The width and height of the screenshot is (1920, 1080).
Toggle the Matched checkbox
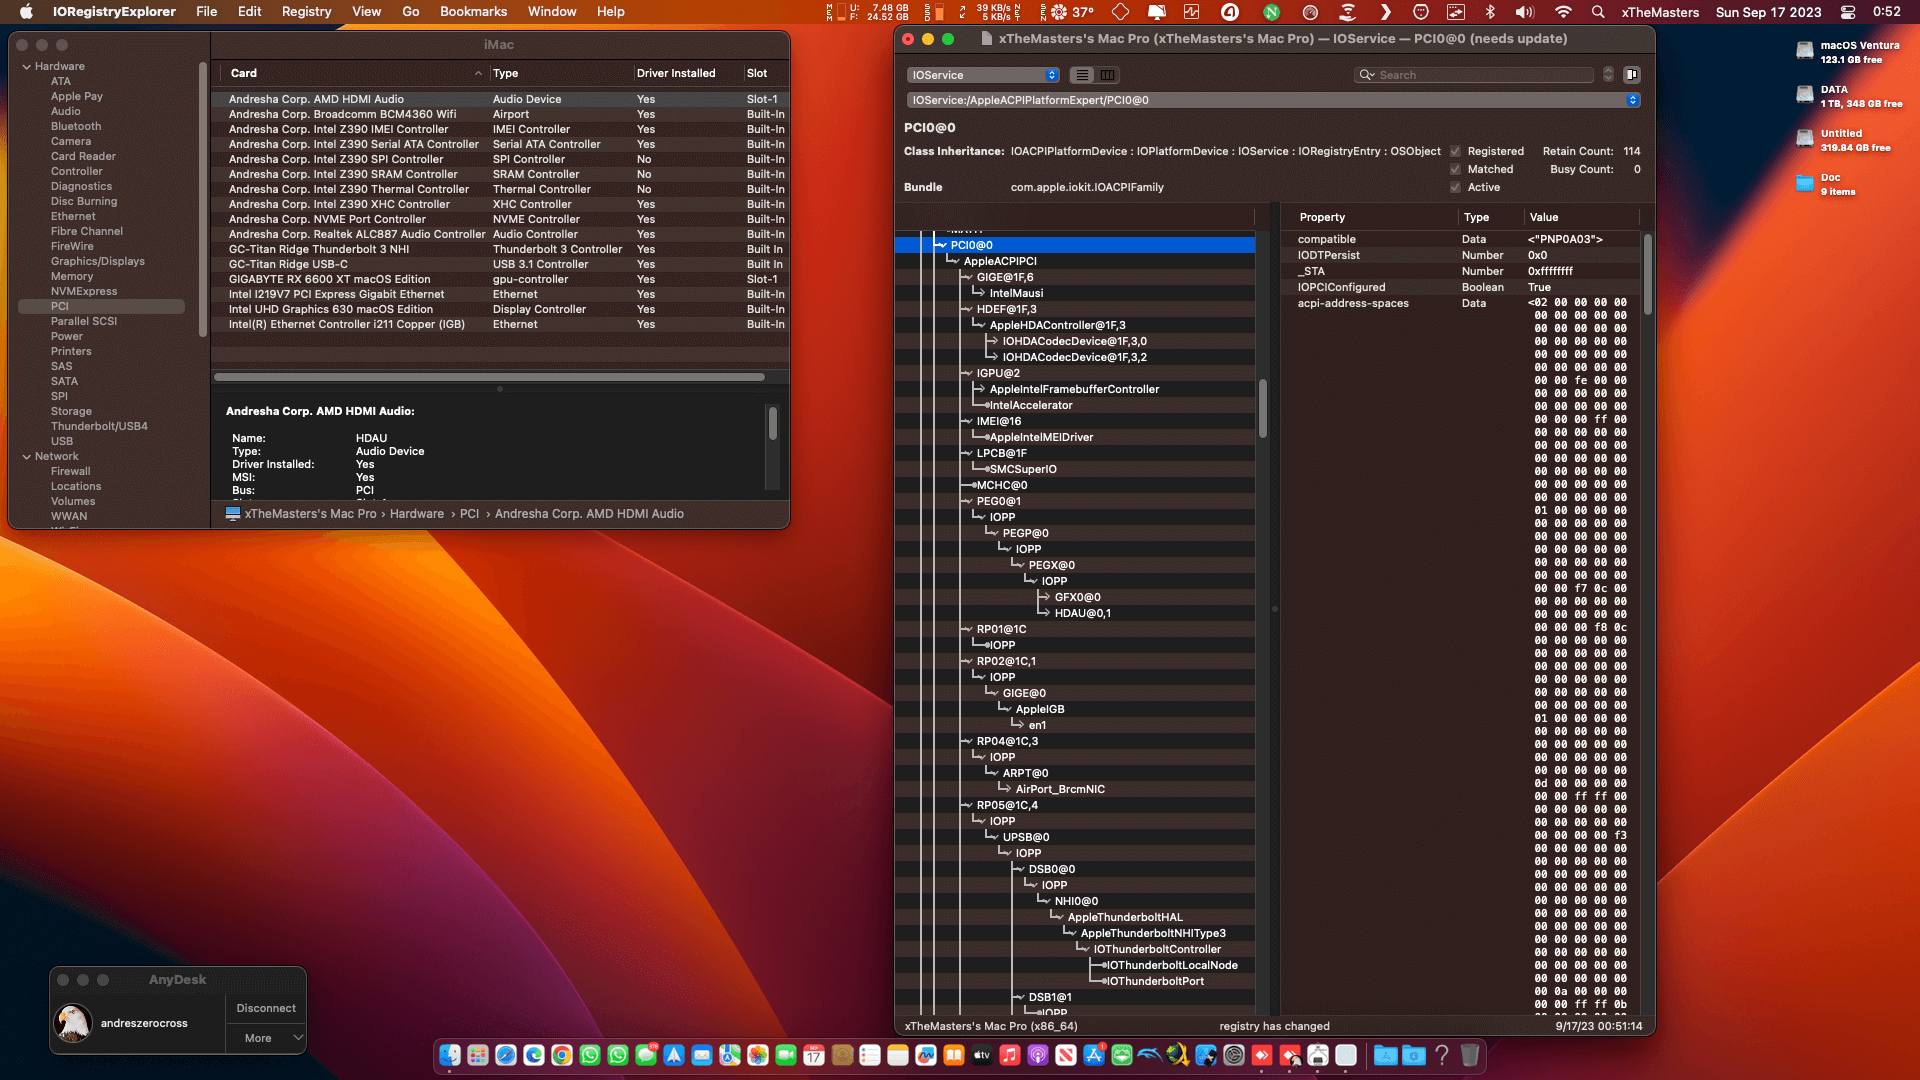pyautogui.click(x=1455, y=170)
